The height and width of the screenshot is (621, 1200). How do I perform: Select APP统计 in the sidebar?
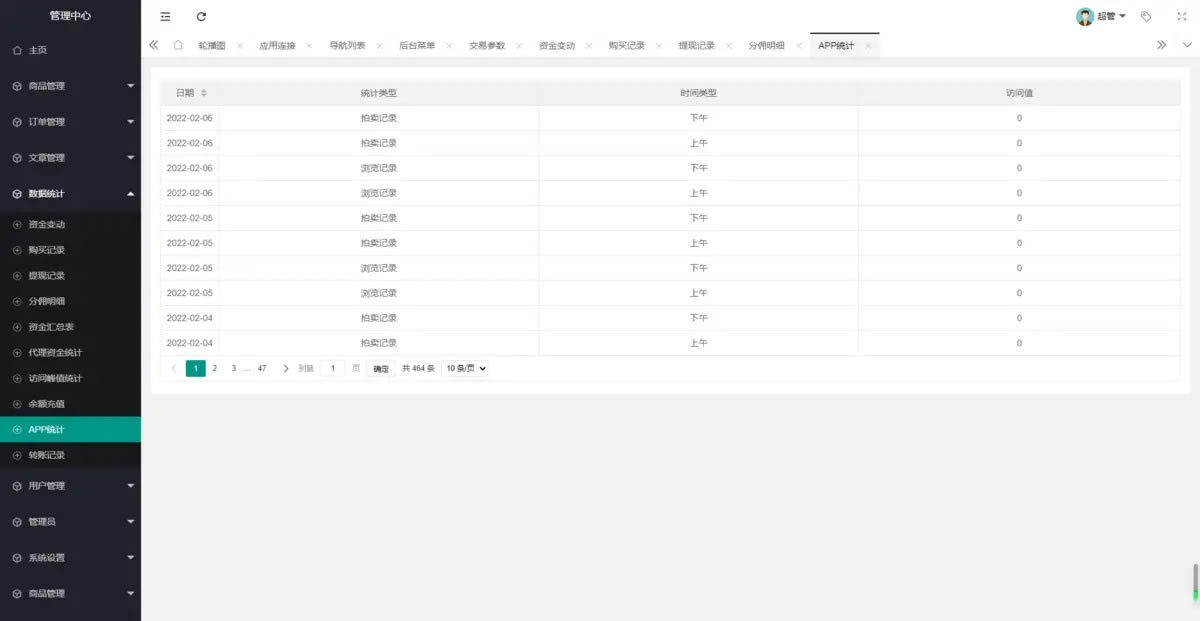click(x=70, y=430)
